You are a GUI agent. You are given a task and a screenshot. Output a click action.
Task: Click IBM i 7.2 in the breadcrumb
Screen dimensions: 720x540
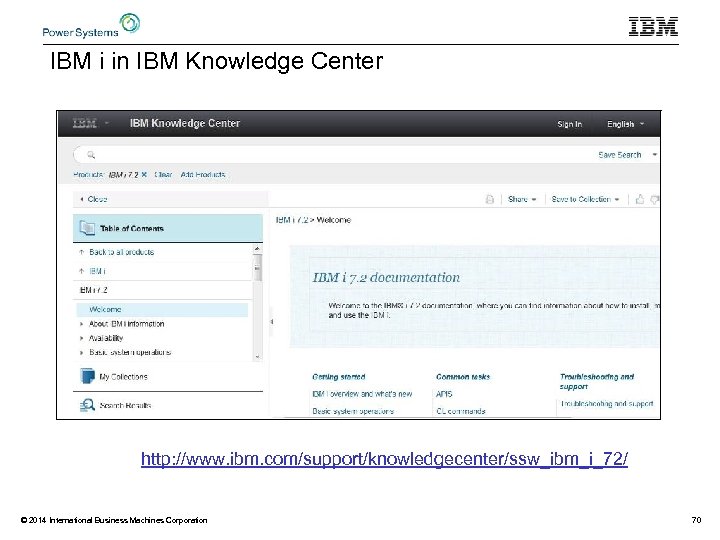click(292, 220)
